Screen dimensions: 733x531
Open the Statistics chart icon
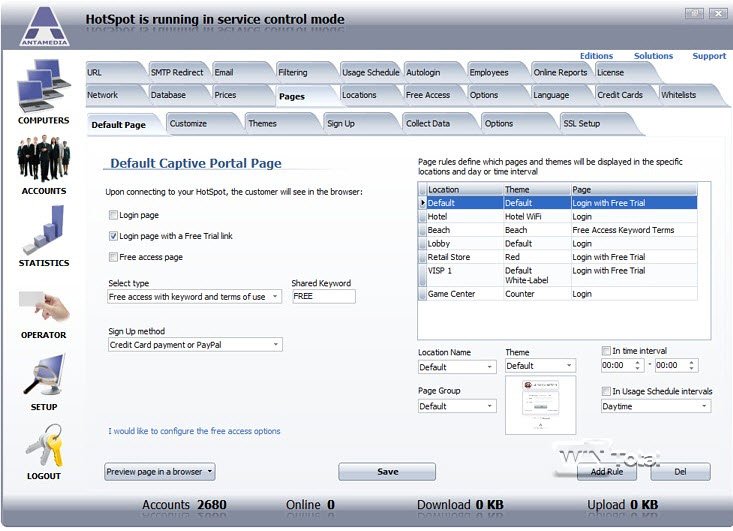coord(43,230)
